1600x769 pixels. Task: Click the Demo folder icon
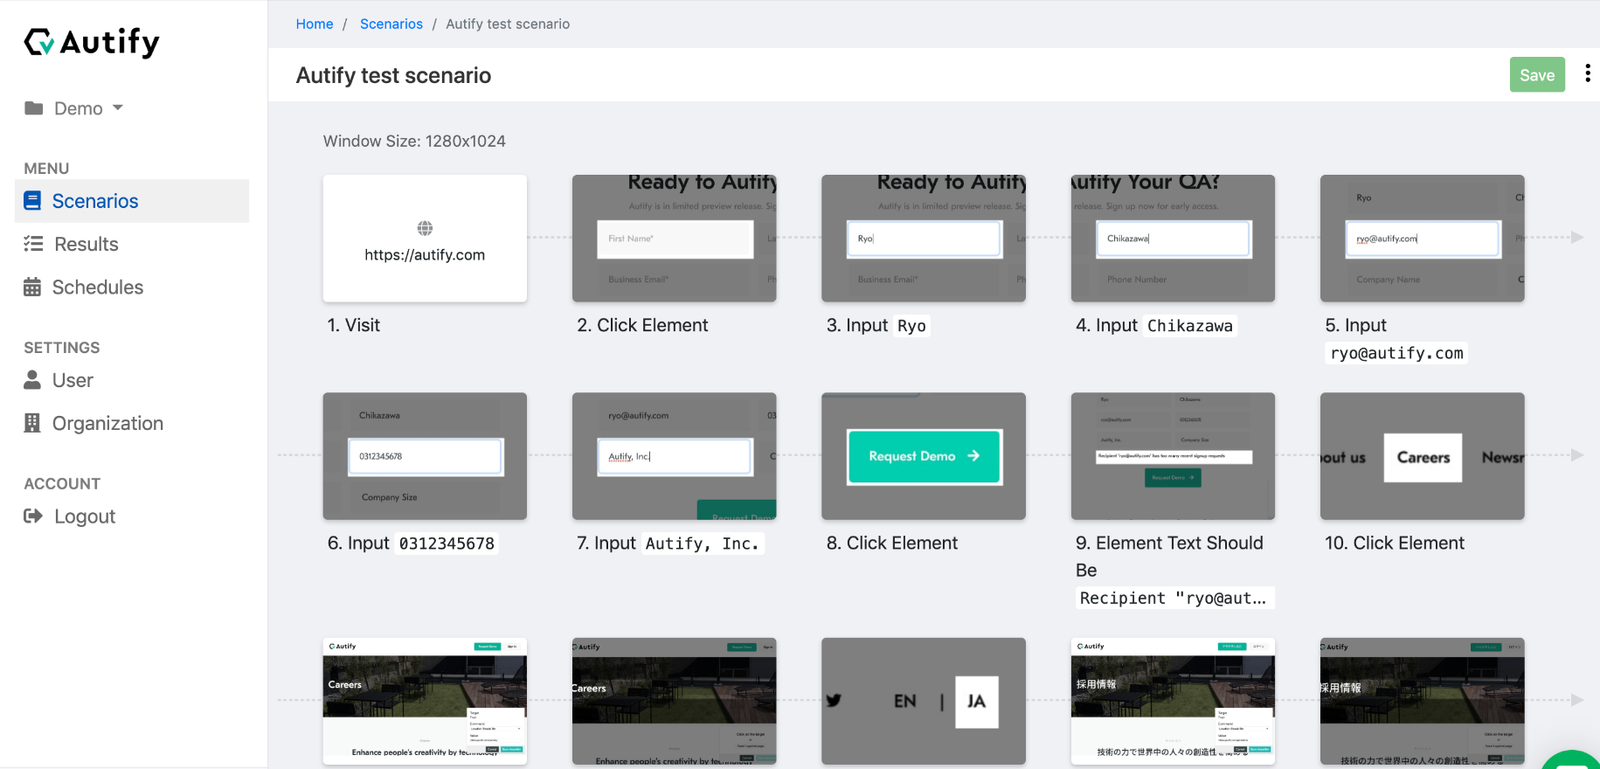34,108
